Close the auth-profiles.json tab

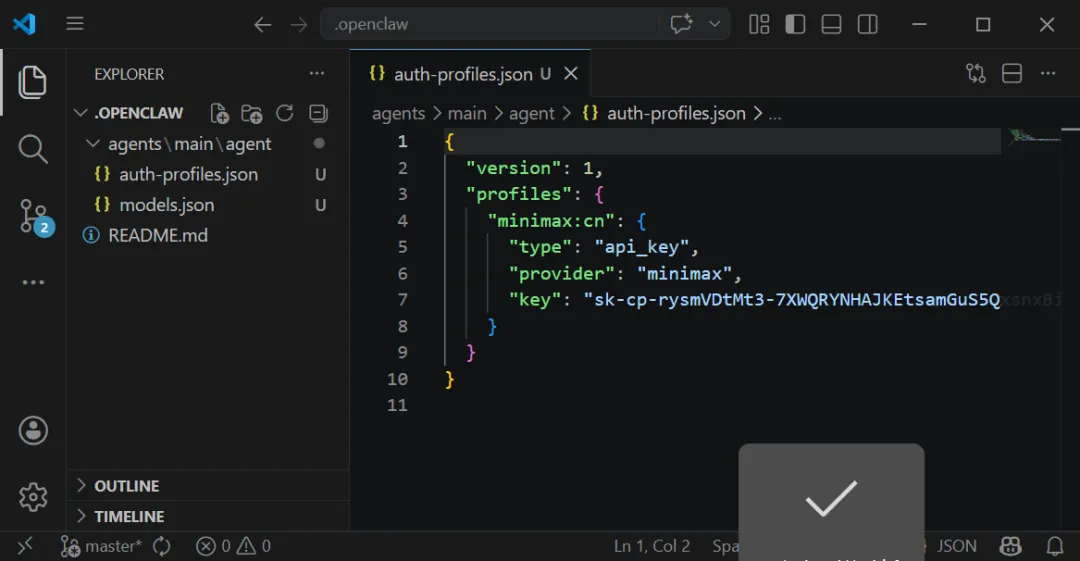point(571,74)
